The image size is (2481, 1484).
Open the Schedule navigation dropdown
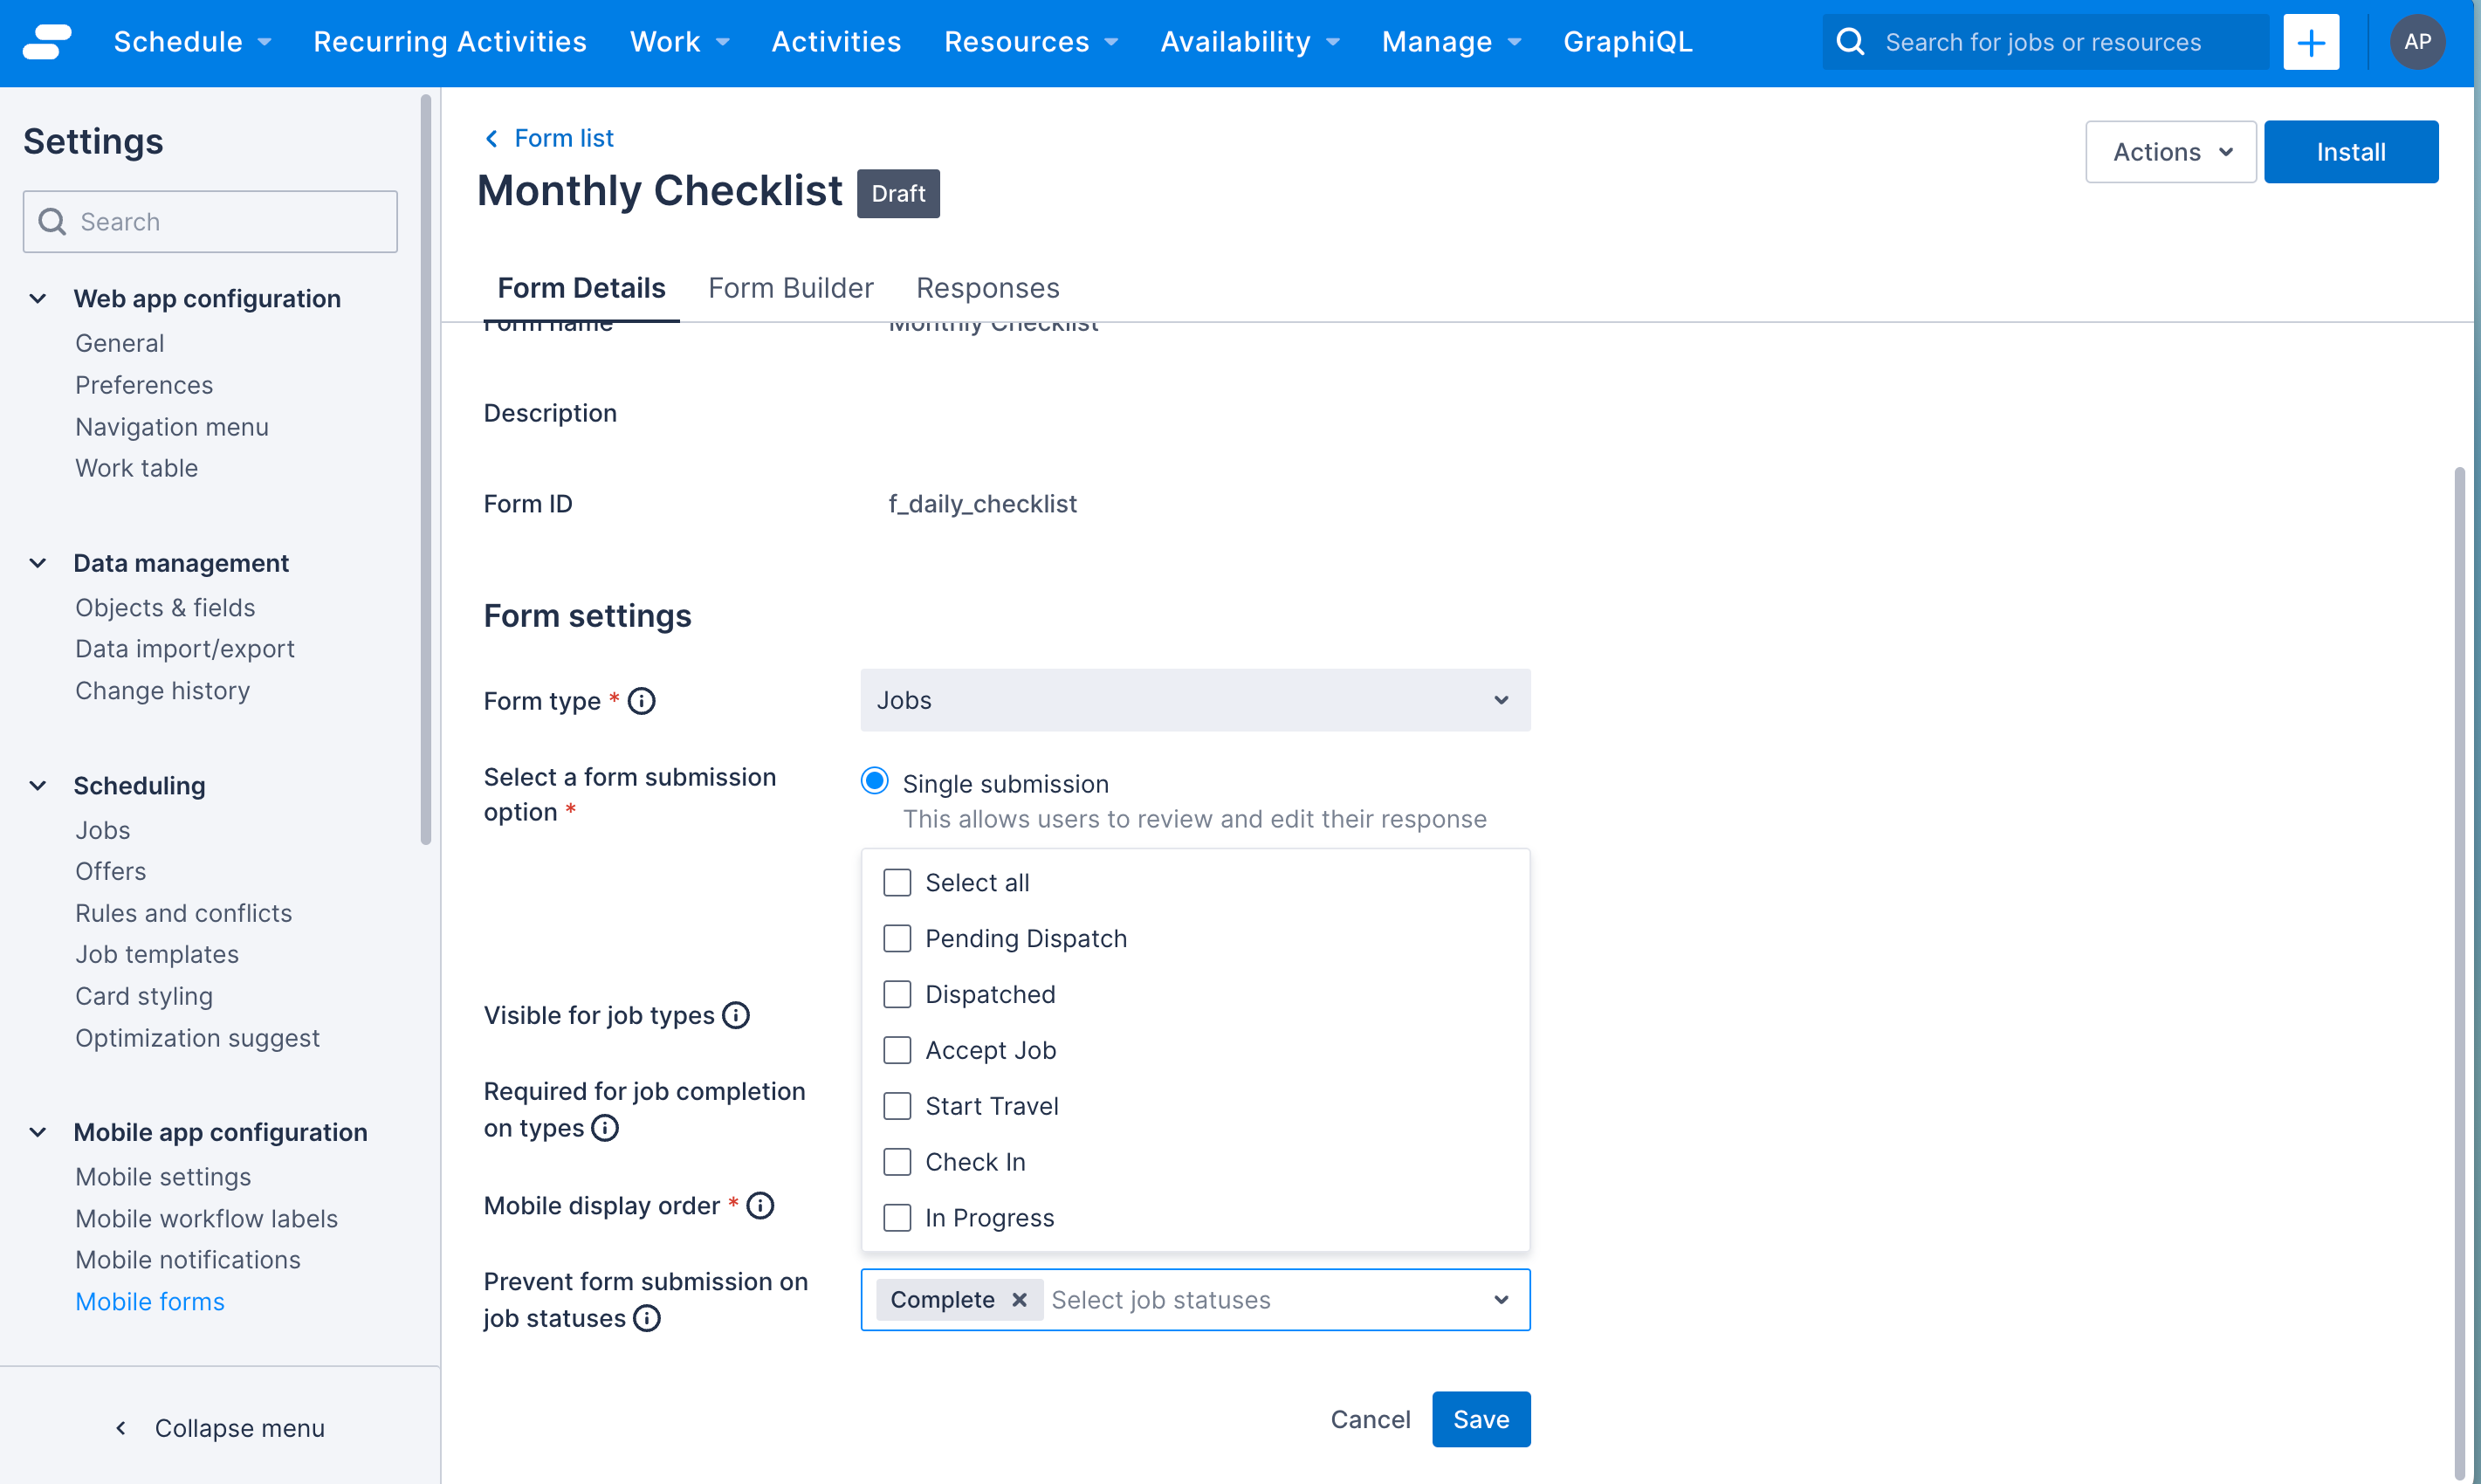point(192,42)
